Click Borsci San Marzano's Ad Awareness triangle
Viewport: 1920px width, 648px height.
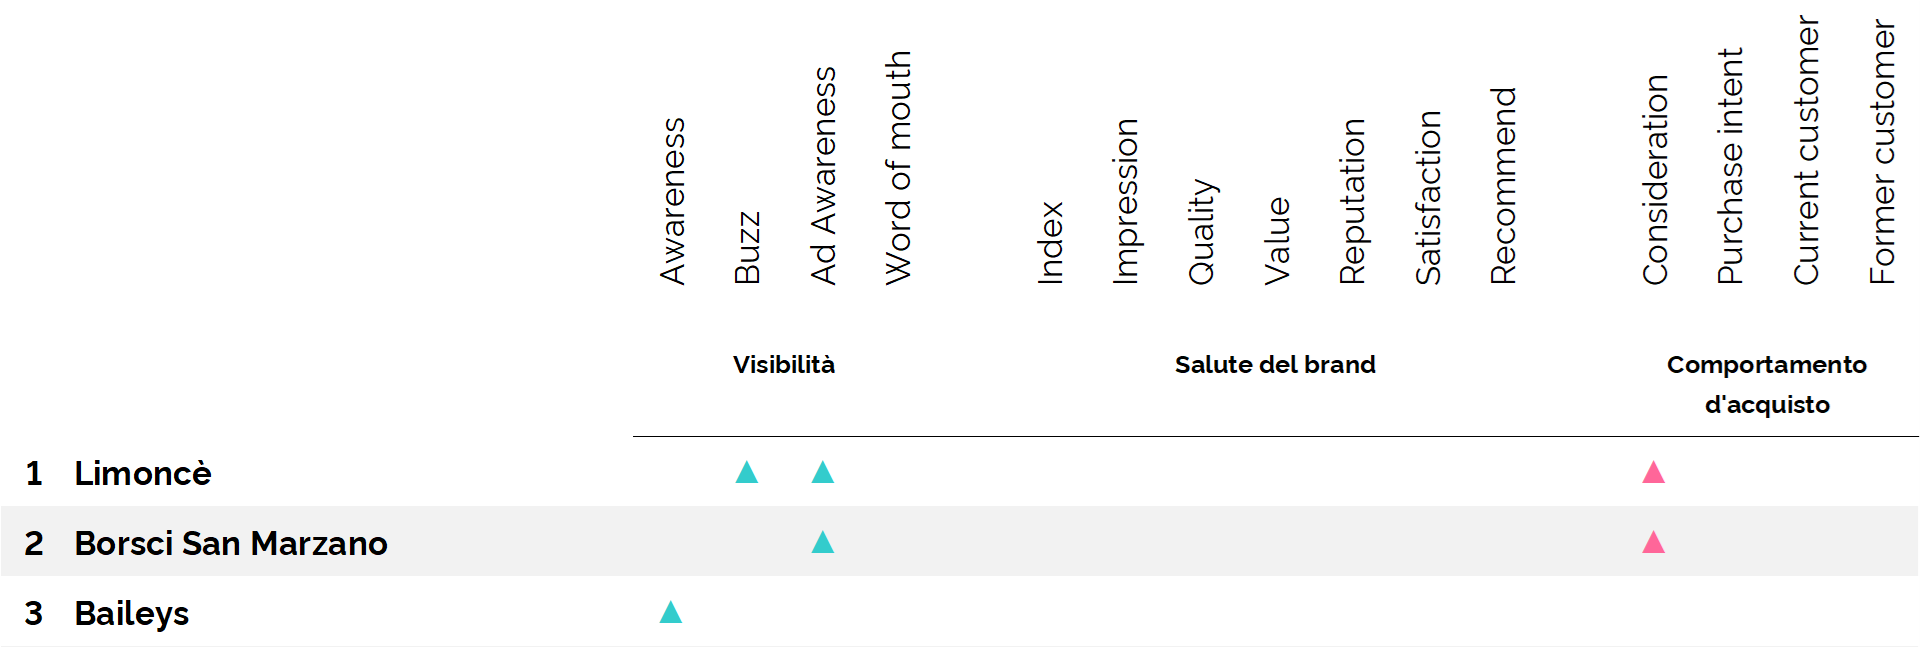click(823, 543)
